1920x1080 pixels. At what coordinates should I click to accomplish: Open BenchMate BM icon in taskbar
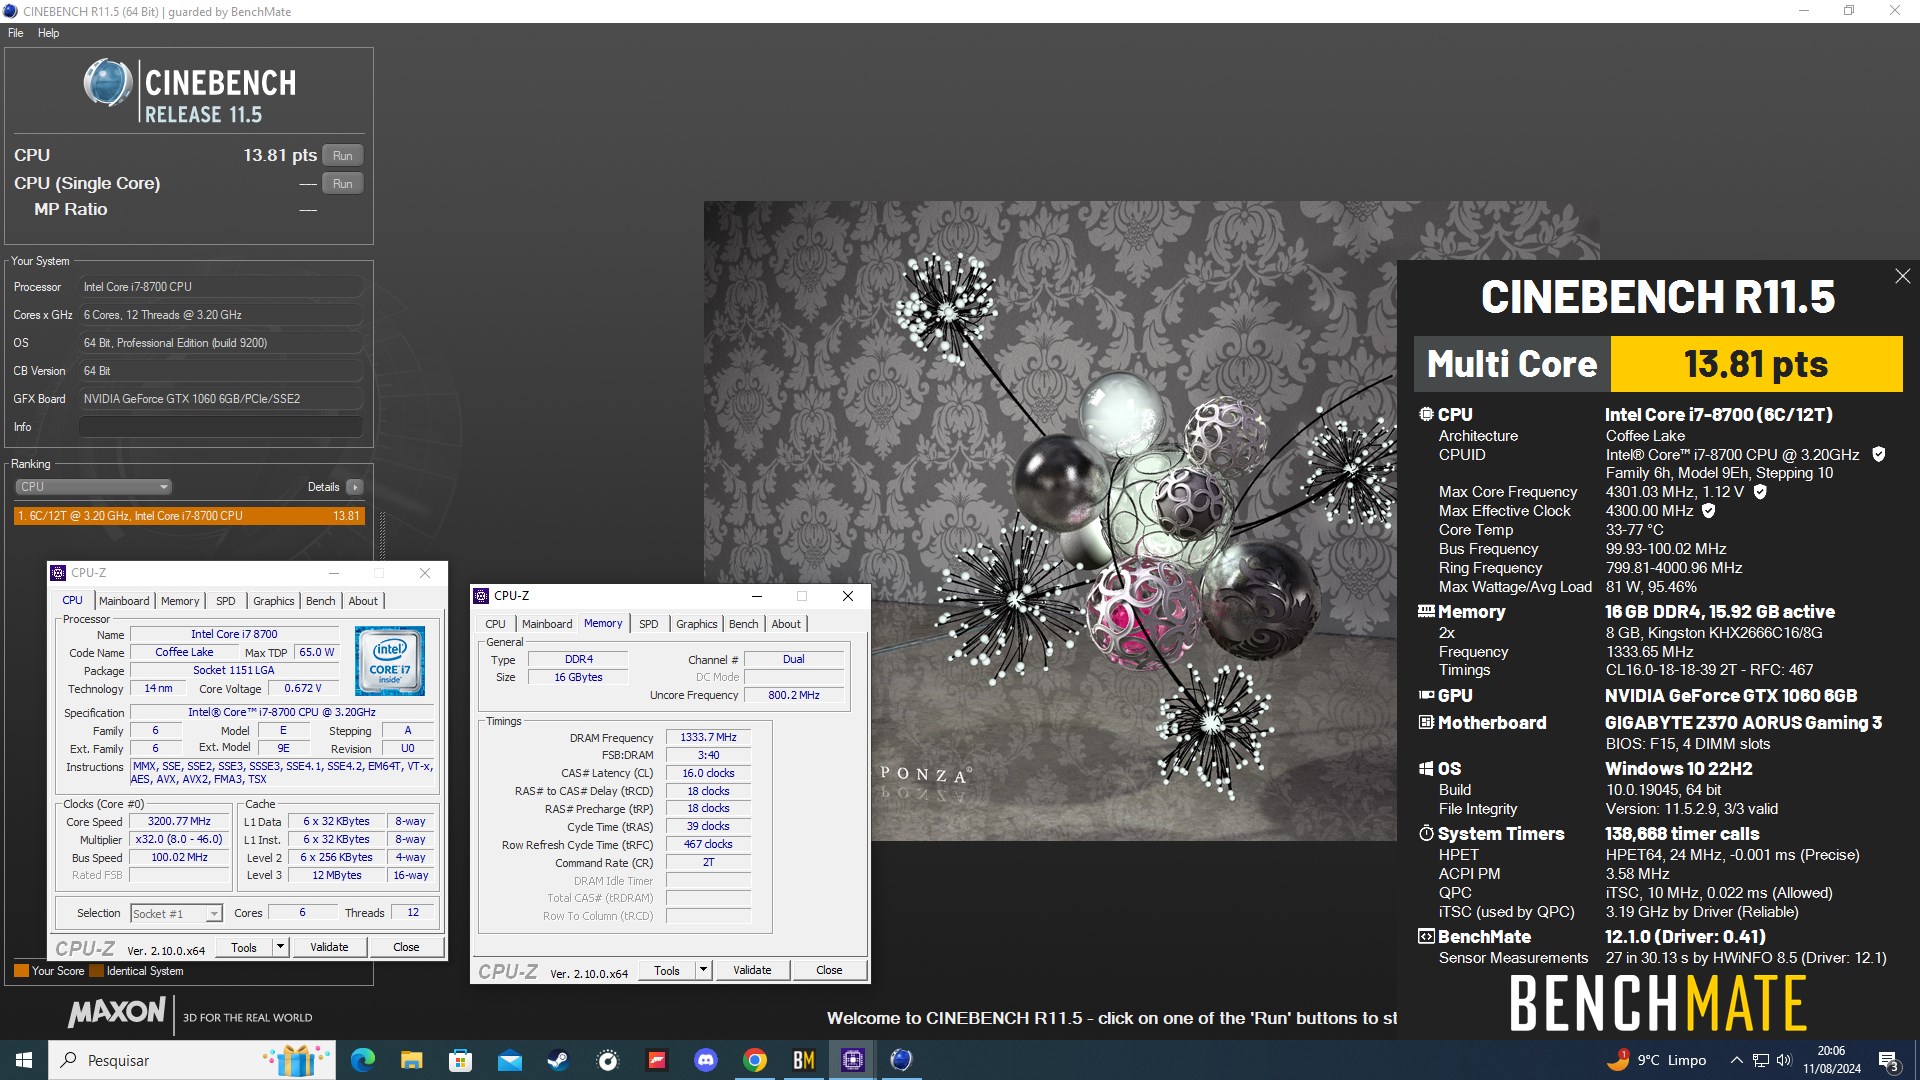804,1060
